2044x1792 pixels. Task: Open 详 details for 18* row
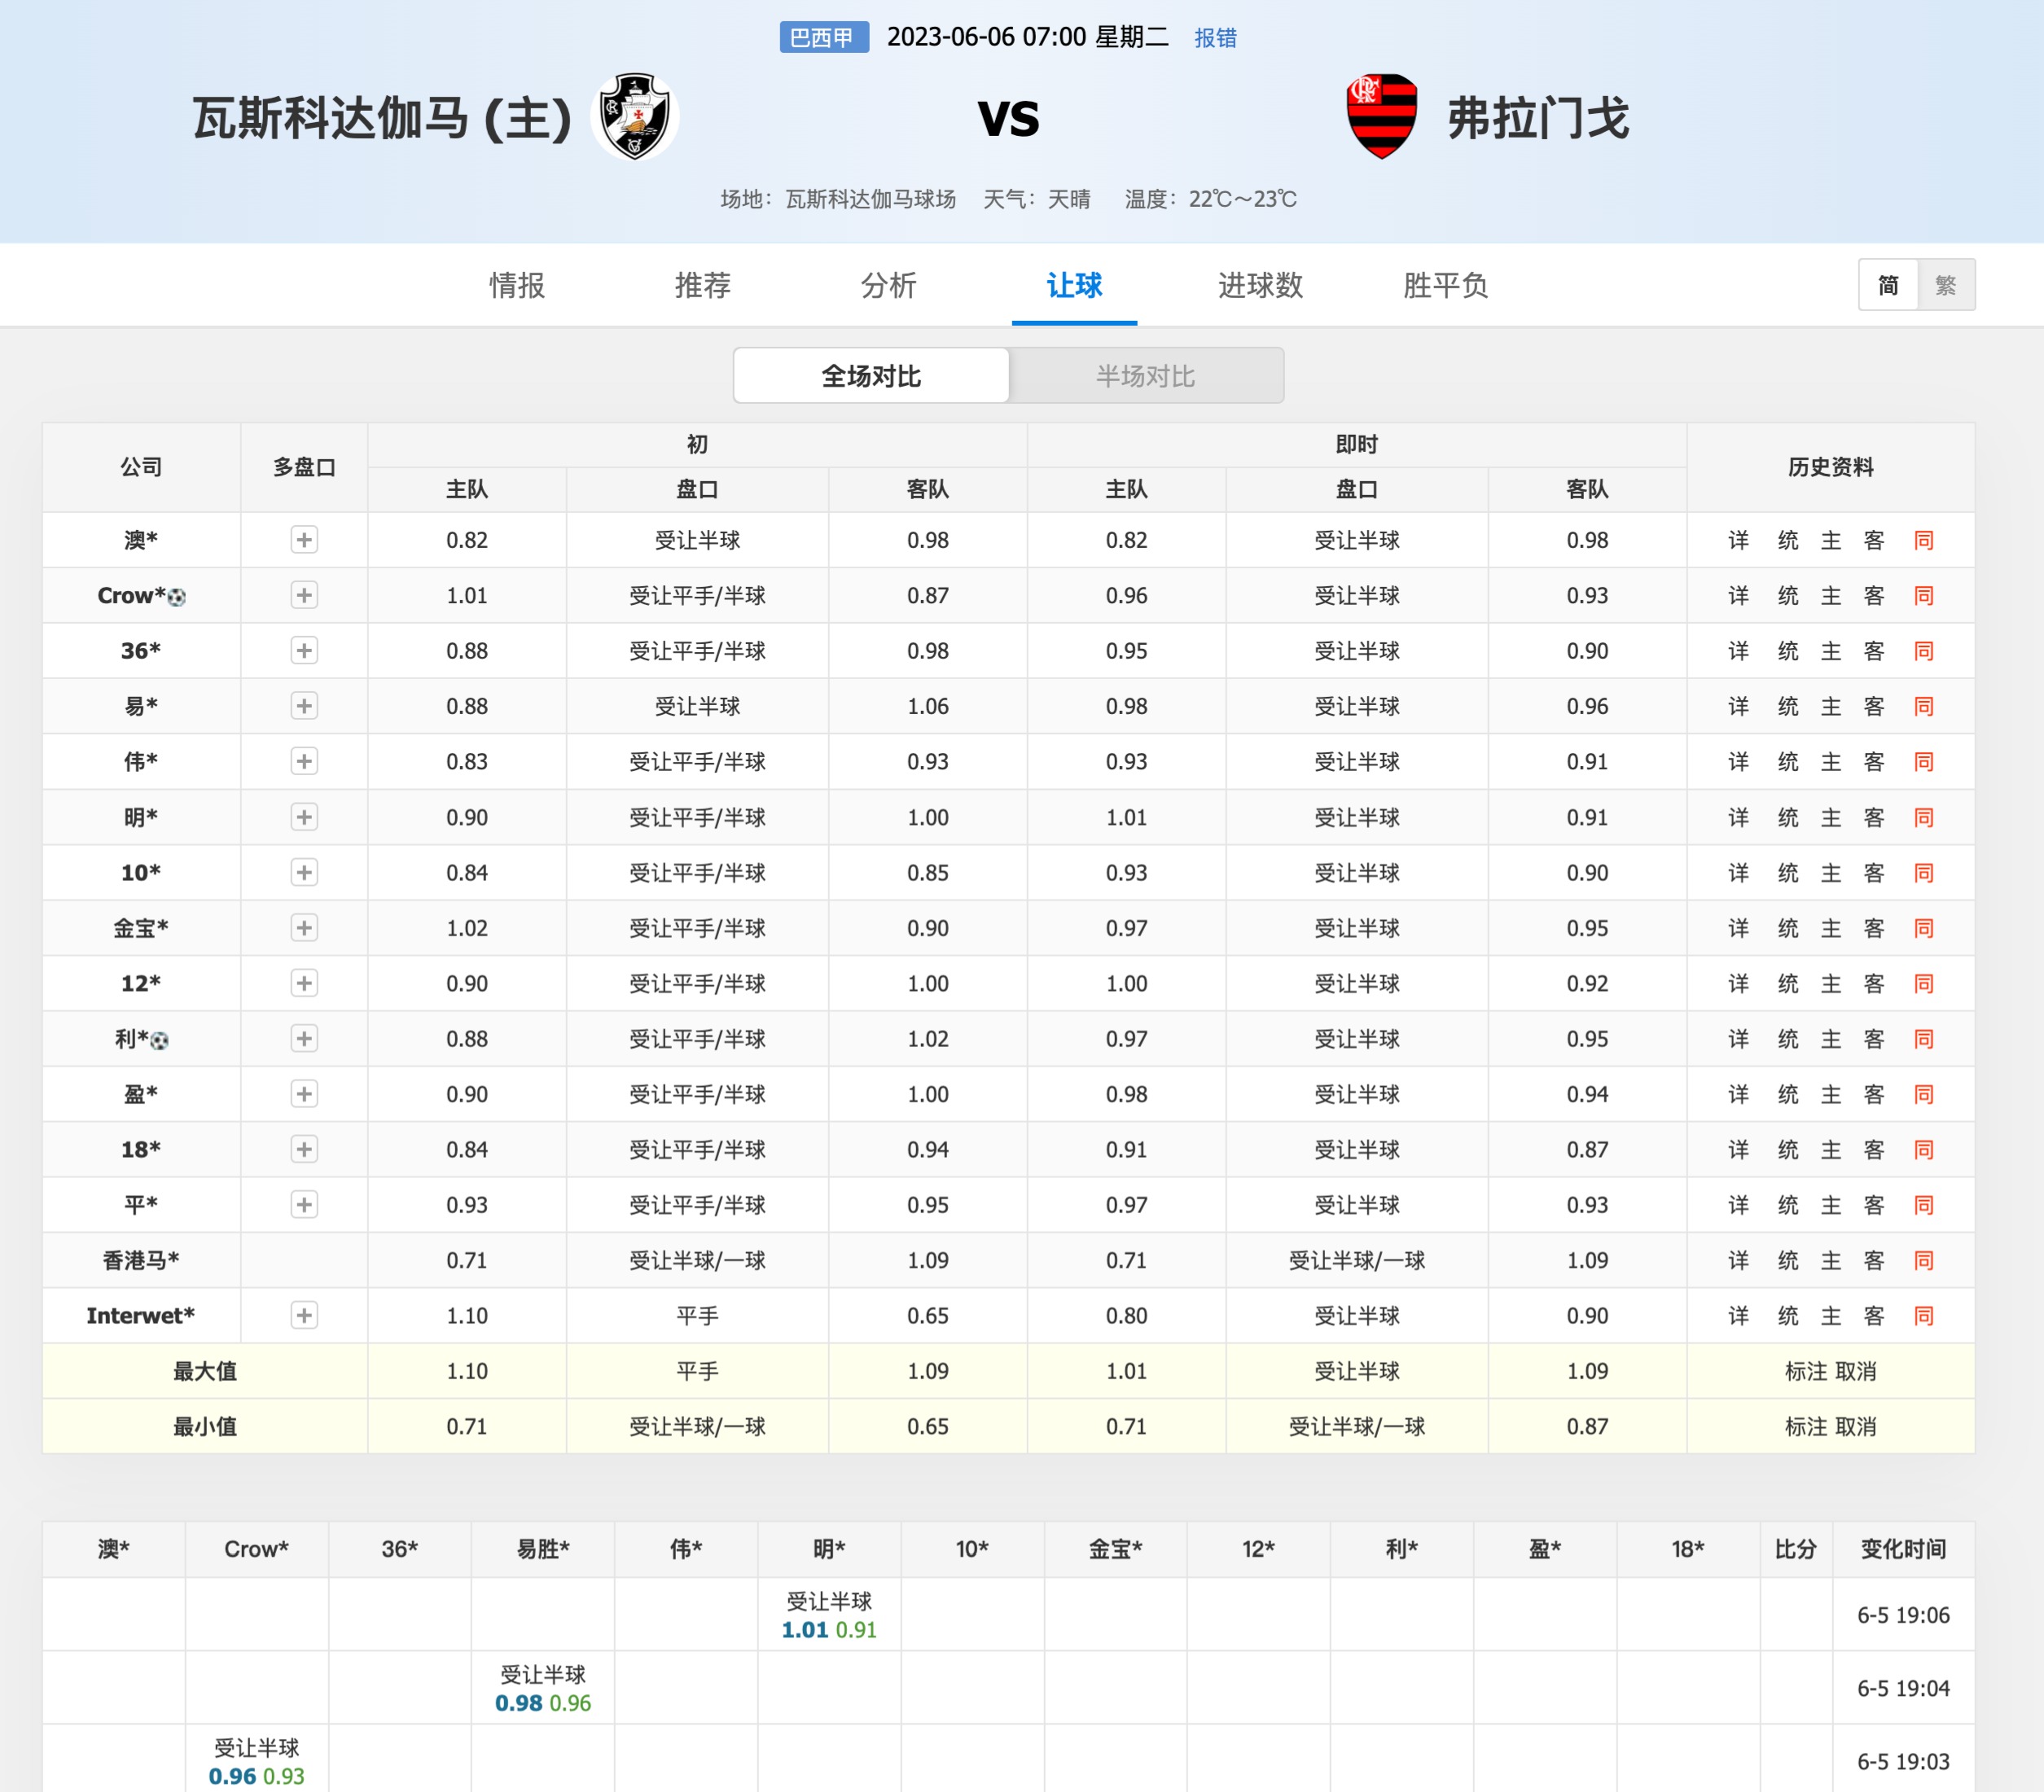point(1738,1149)
